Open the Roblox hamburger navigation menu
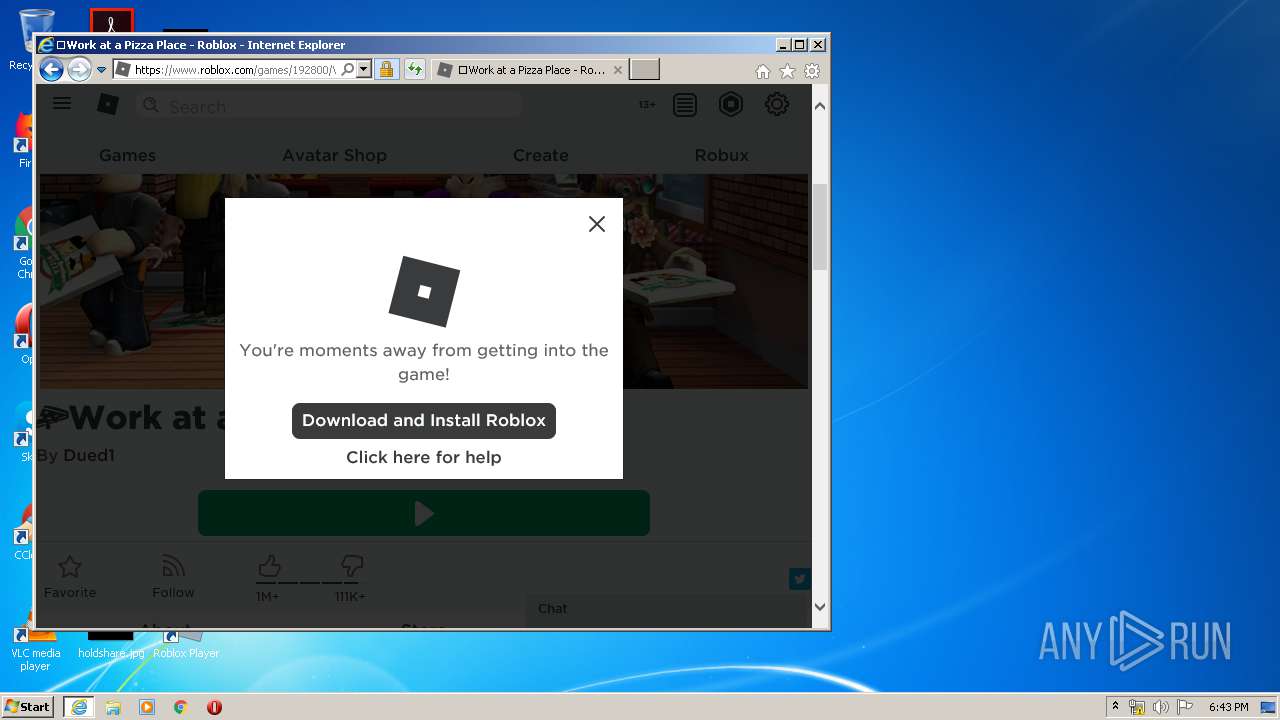1280x720 pixels. [x=62, y=103]
